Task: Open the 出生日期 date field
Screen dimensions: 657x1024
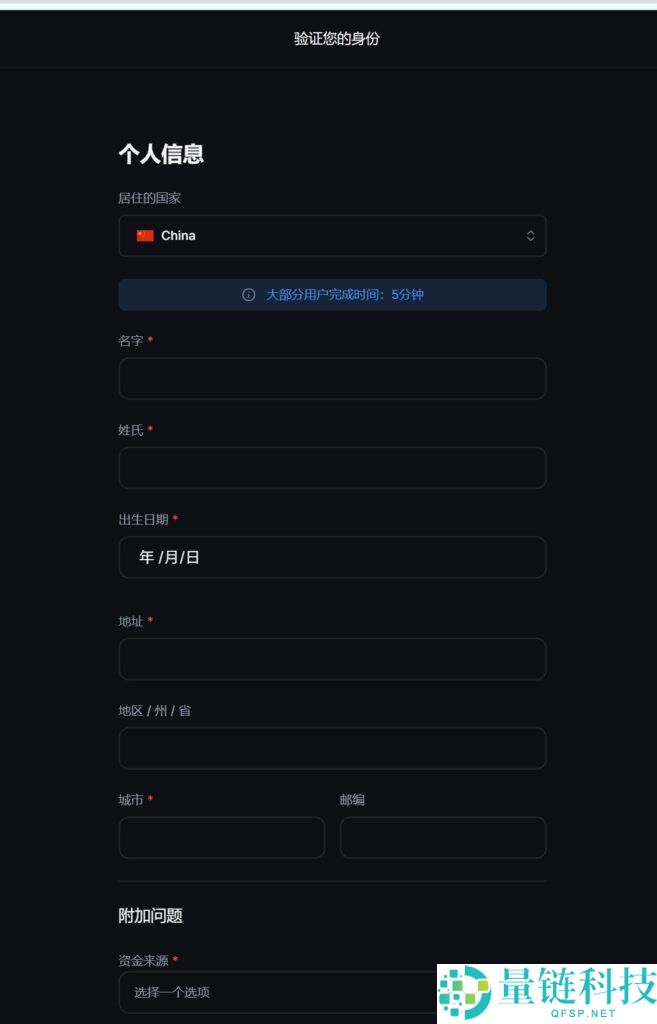Action: [x=332, y=557]
